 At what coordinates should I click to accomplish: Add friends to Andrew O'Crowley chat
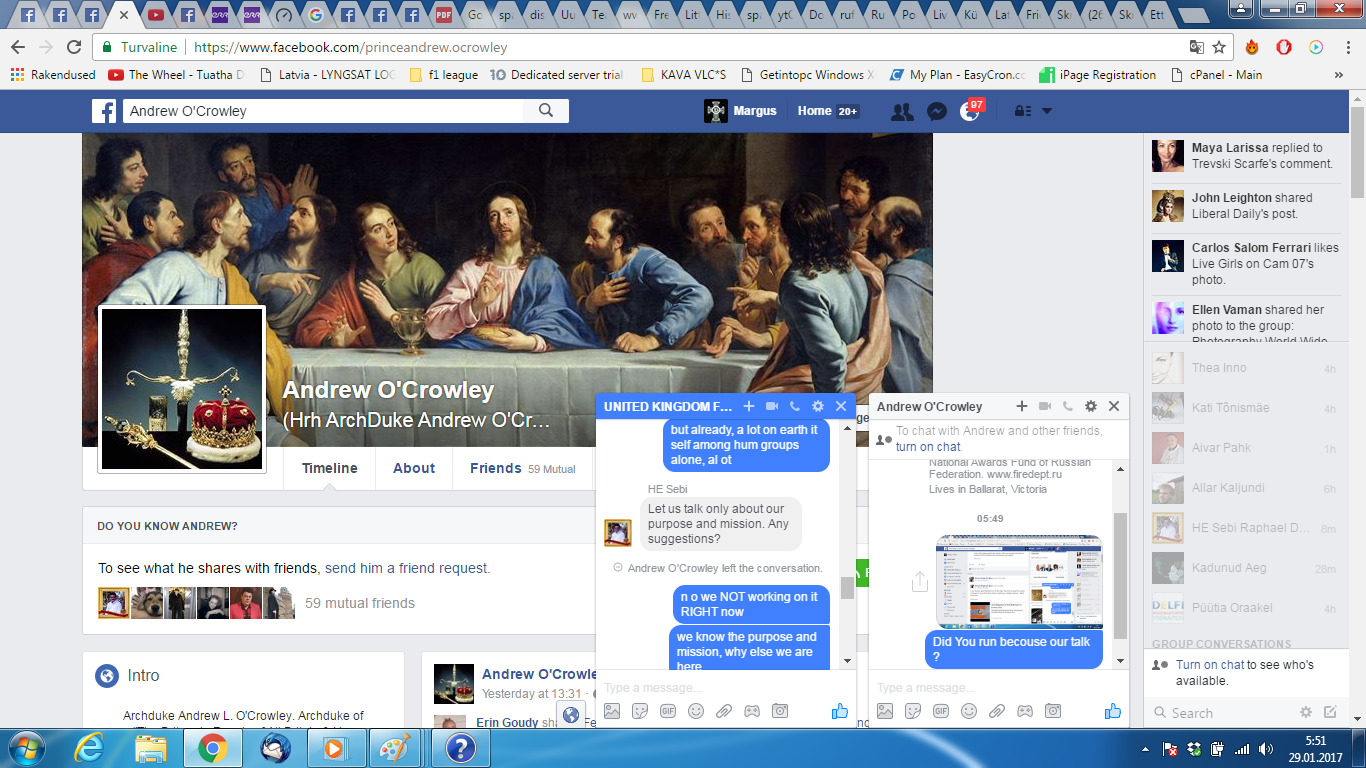(1022, 406)
